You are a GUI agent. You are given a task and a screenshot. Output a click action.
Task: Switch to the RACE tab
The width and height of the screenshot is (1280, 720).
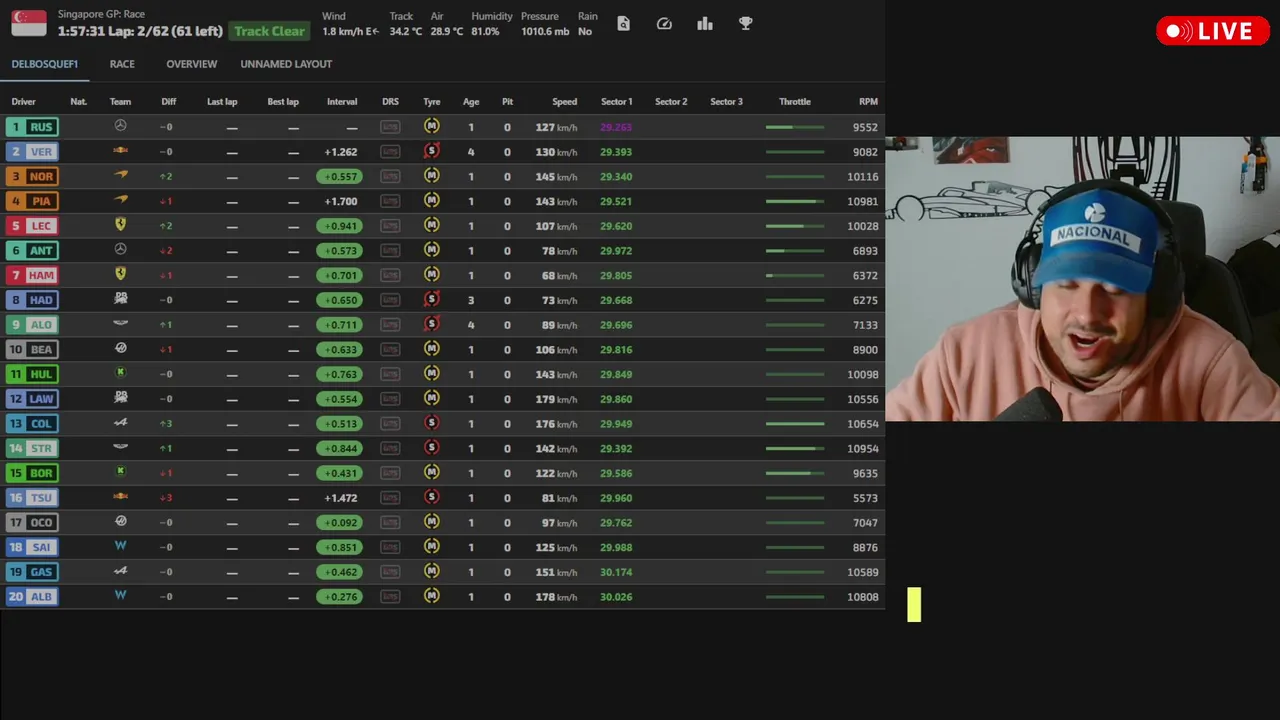122,64
